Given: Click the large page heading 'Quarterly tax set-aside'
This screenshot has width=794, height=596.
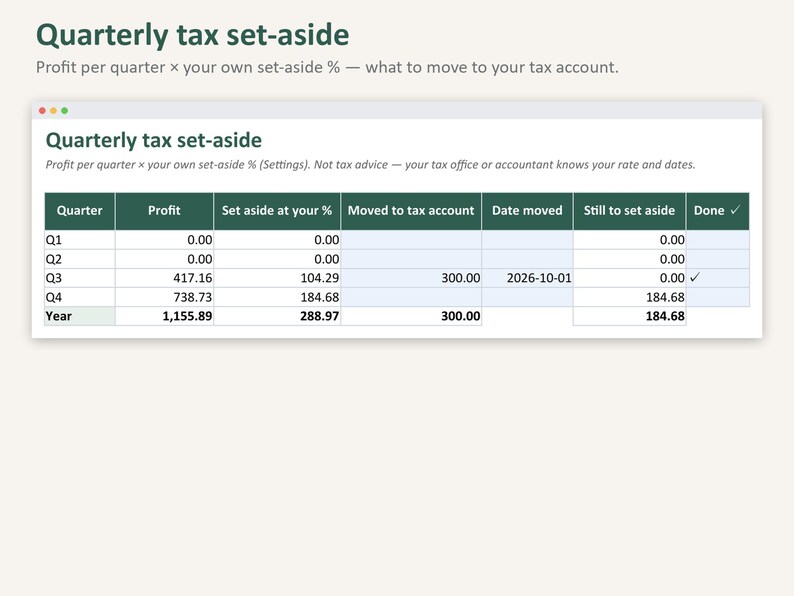Looking at the screenshot, I should coord(192,35).
